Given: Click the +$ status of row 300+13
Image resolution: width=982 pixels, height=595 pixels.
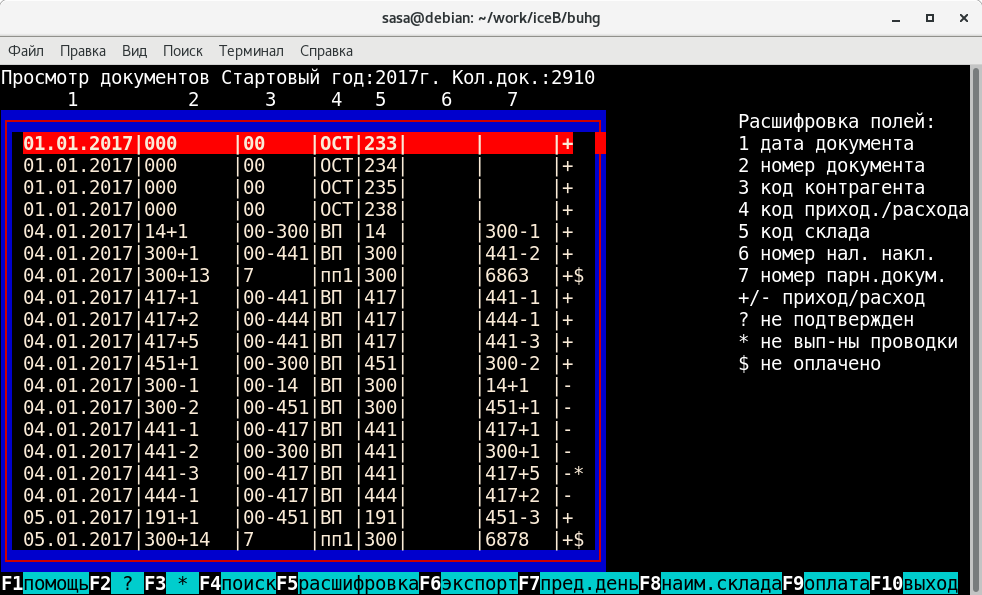Looking at the screenshot, I should (x=573, y=276).
